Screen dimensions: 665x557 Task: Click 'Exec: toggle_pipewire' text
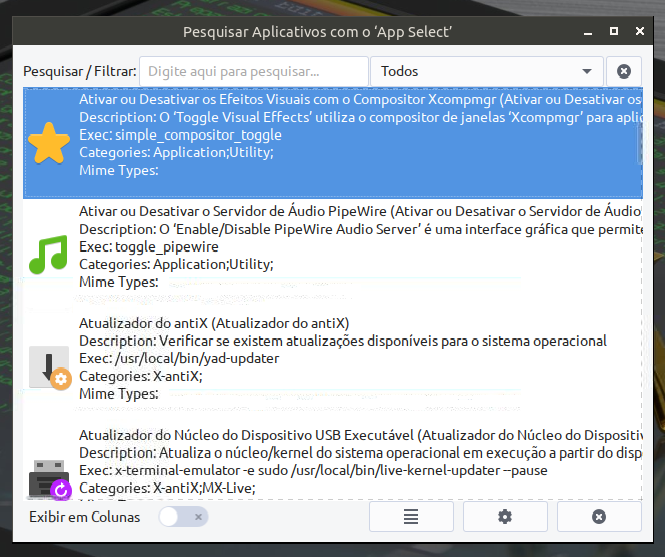(x=149, y=246)
